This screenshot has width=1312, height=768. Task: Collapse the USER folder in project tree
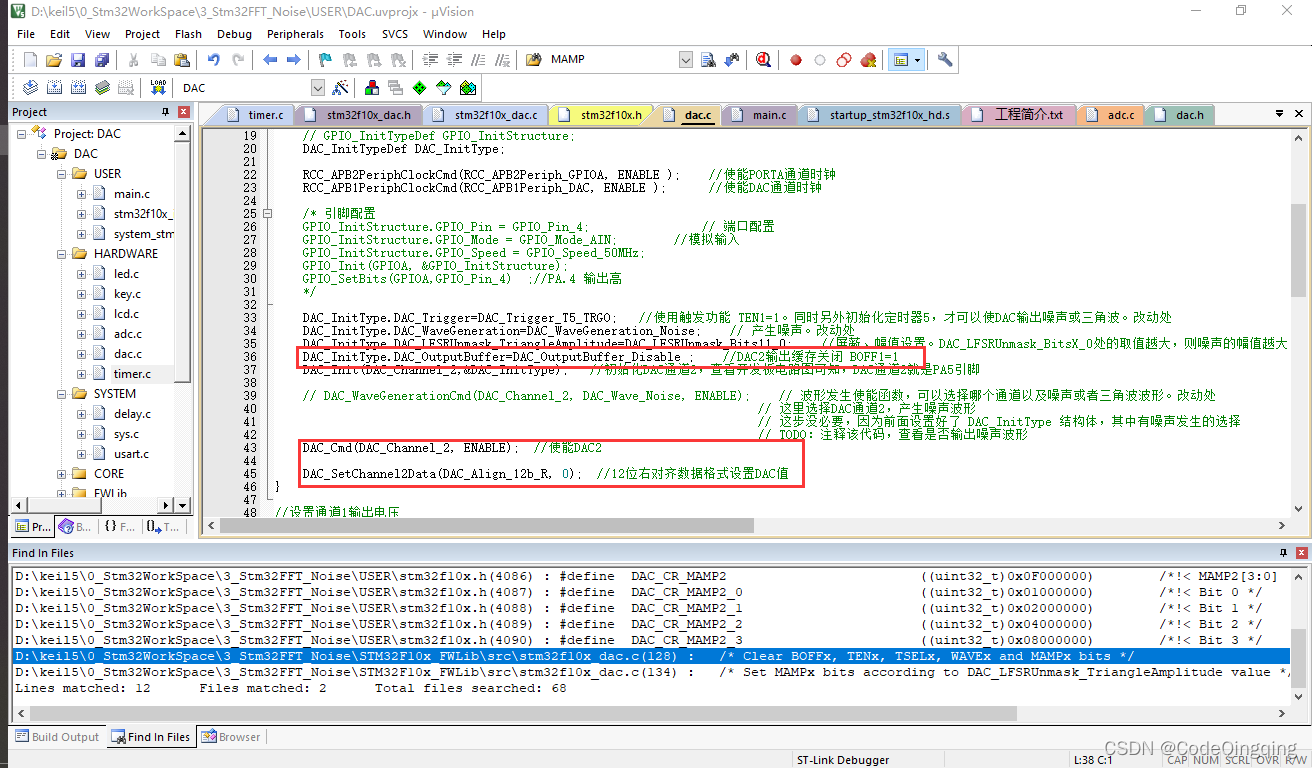[62, 174]
